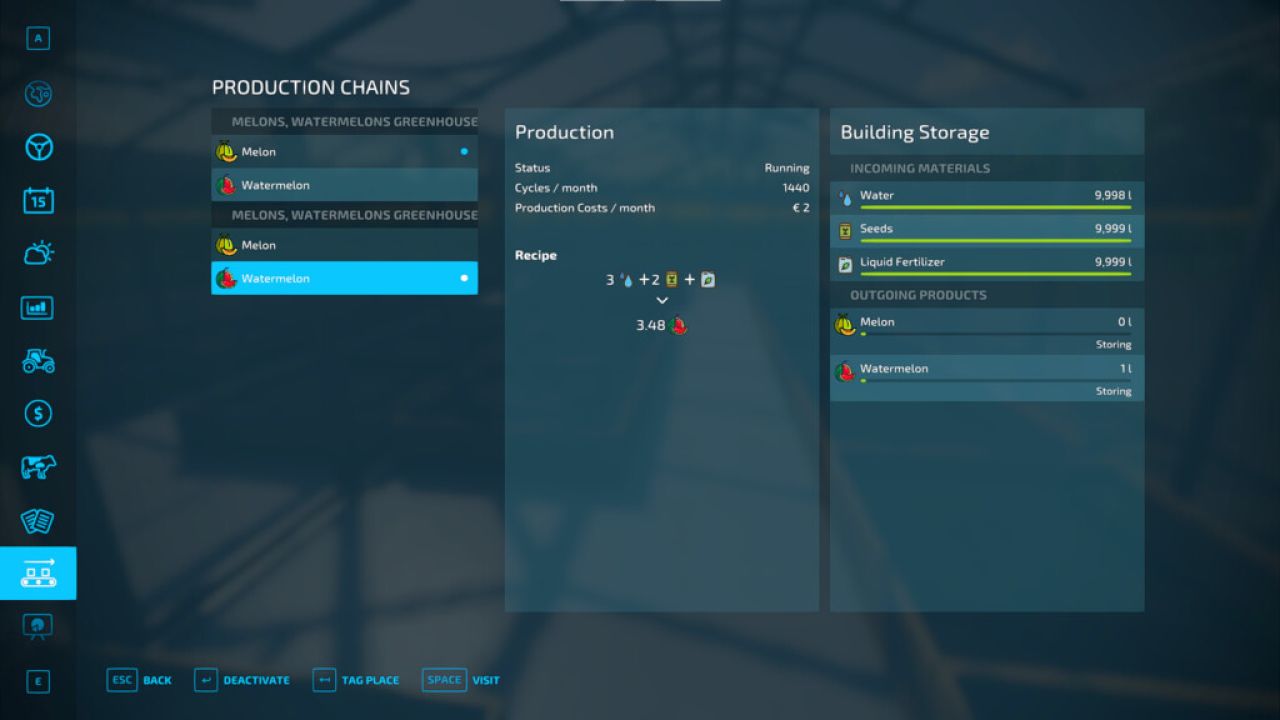Click the ESC Back button

click(139, 680)
